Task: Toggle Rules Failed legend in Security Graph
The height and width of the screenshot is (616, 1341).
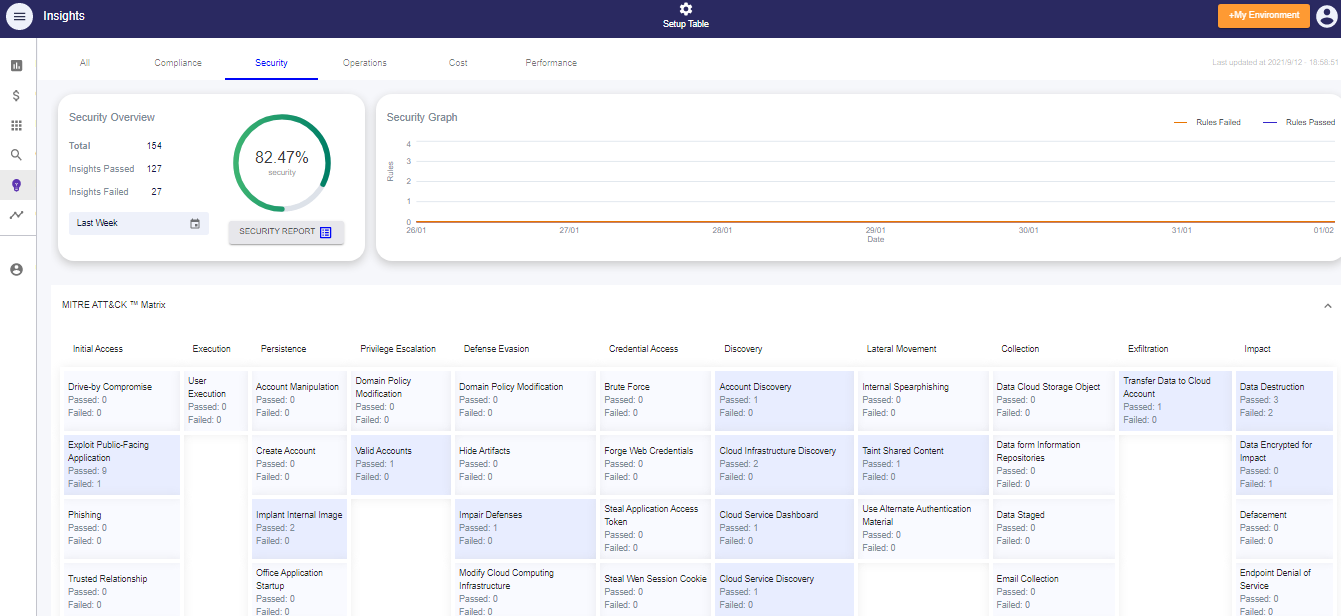Action: pos(1208,122)
